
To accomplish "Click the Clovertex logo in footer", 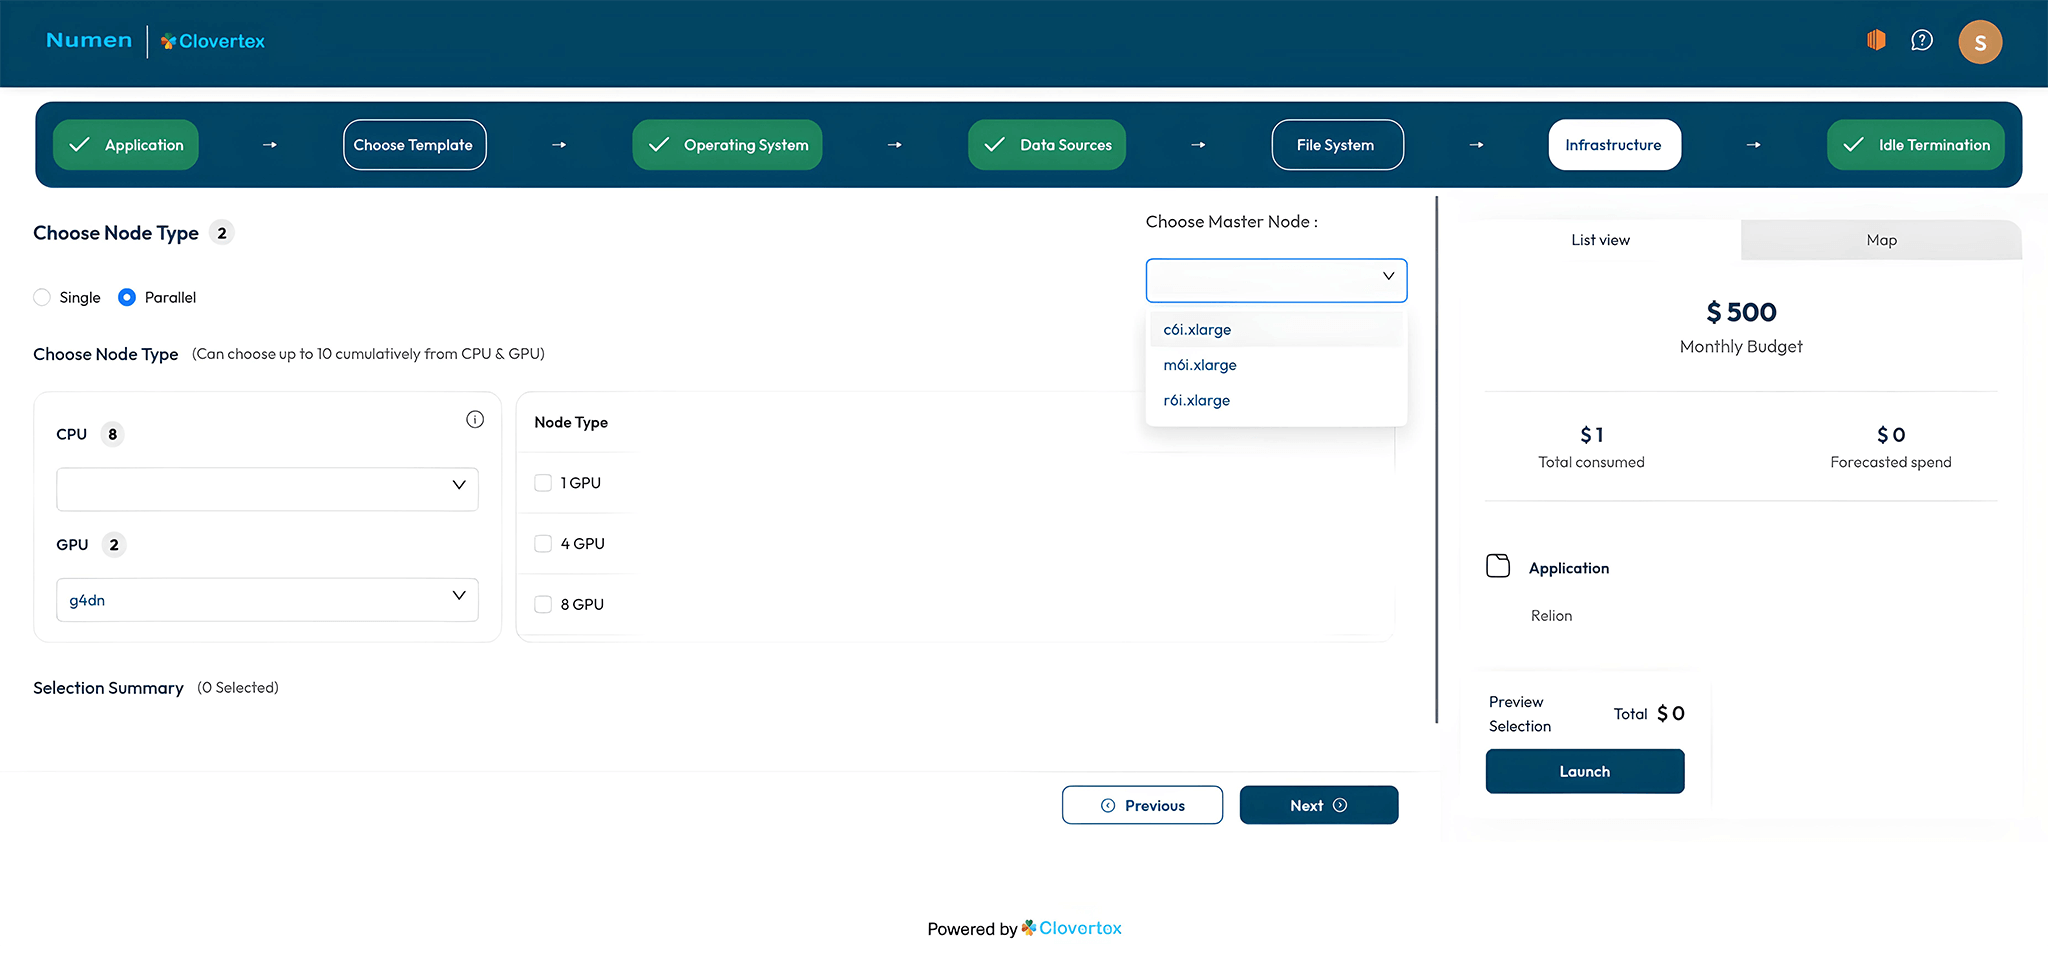I will coord(1071,928).
